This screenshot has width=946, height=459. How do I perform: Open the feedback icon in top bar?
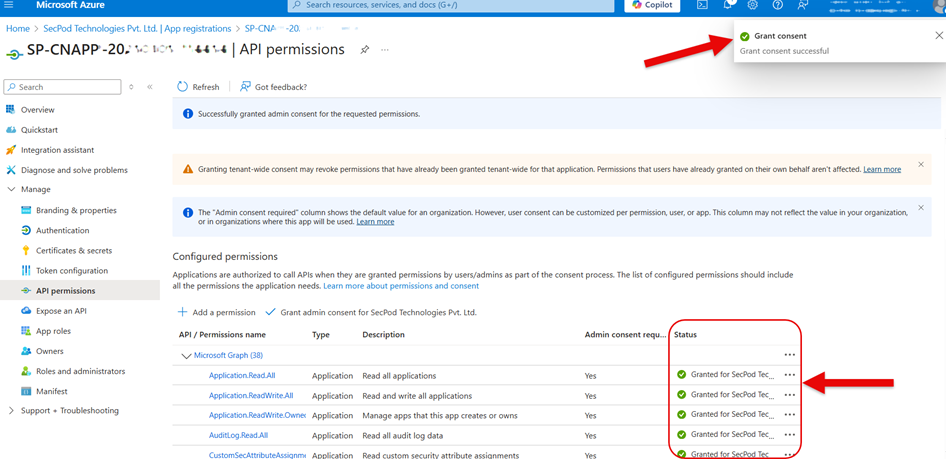pos(802,5)
